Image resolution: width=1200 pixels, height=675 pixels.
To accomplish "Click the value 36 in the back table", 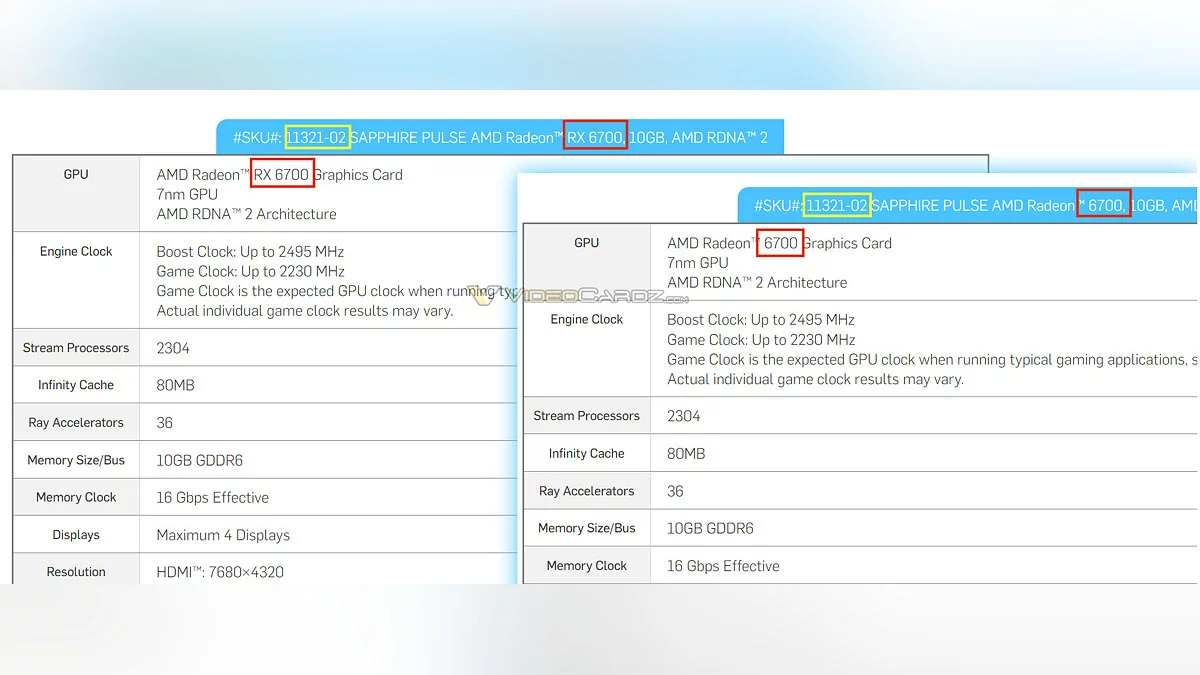I will click(x=165, y=423).
